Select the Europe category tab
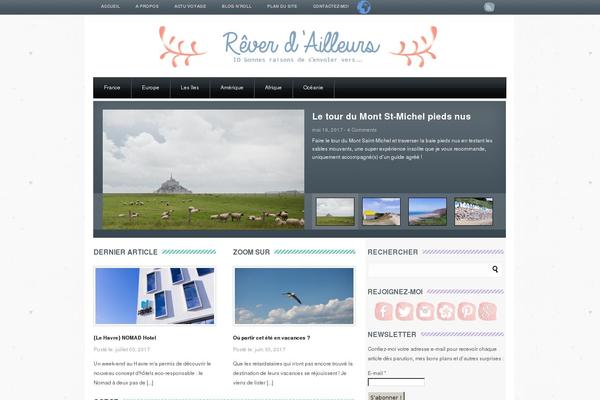Viewport: 600px width, 400px height. point(150,88)
